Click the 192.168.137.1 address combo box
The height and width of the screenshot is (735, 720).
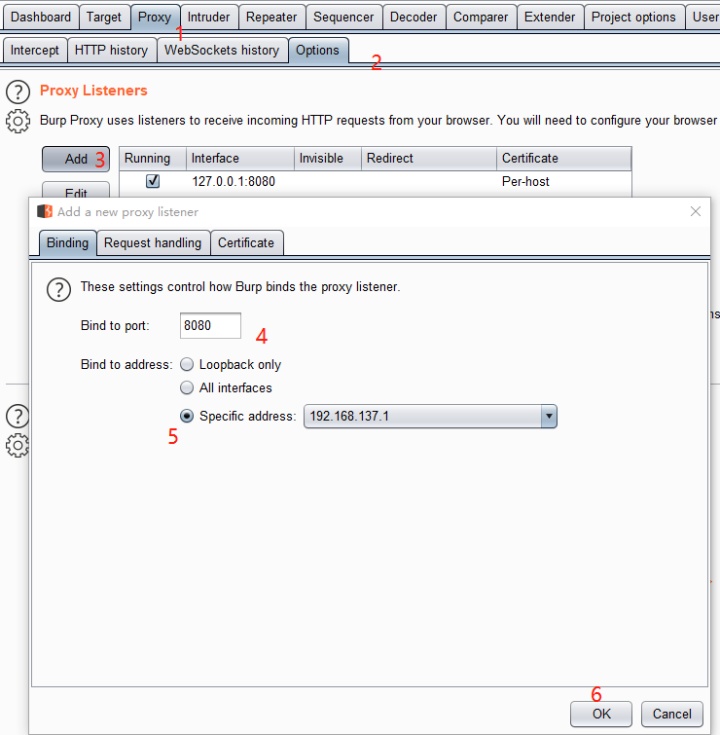[430, 416]
